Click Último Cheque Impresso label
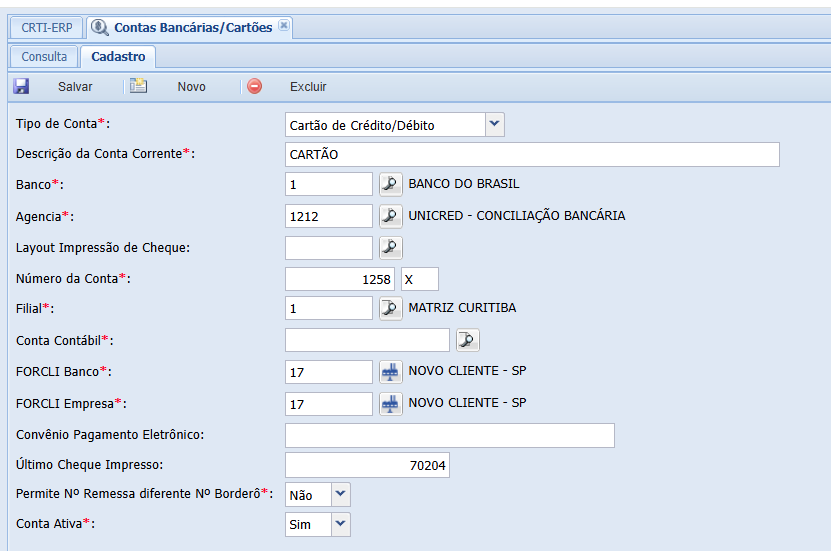831x551 pixels. pos(90,465)
